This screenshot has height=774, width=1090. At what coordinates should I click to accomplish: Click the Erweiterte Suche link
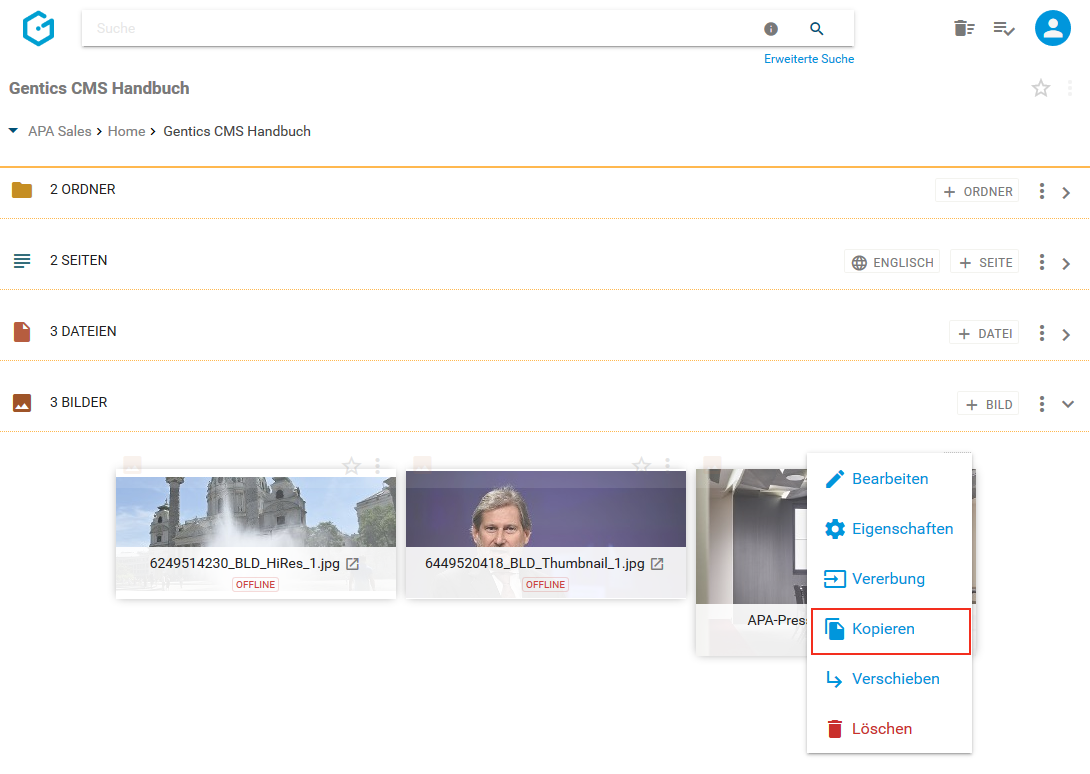pyautogui.click(x=808, y=59)
